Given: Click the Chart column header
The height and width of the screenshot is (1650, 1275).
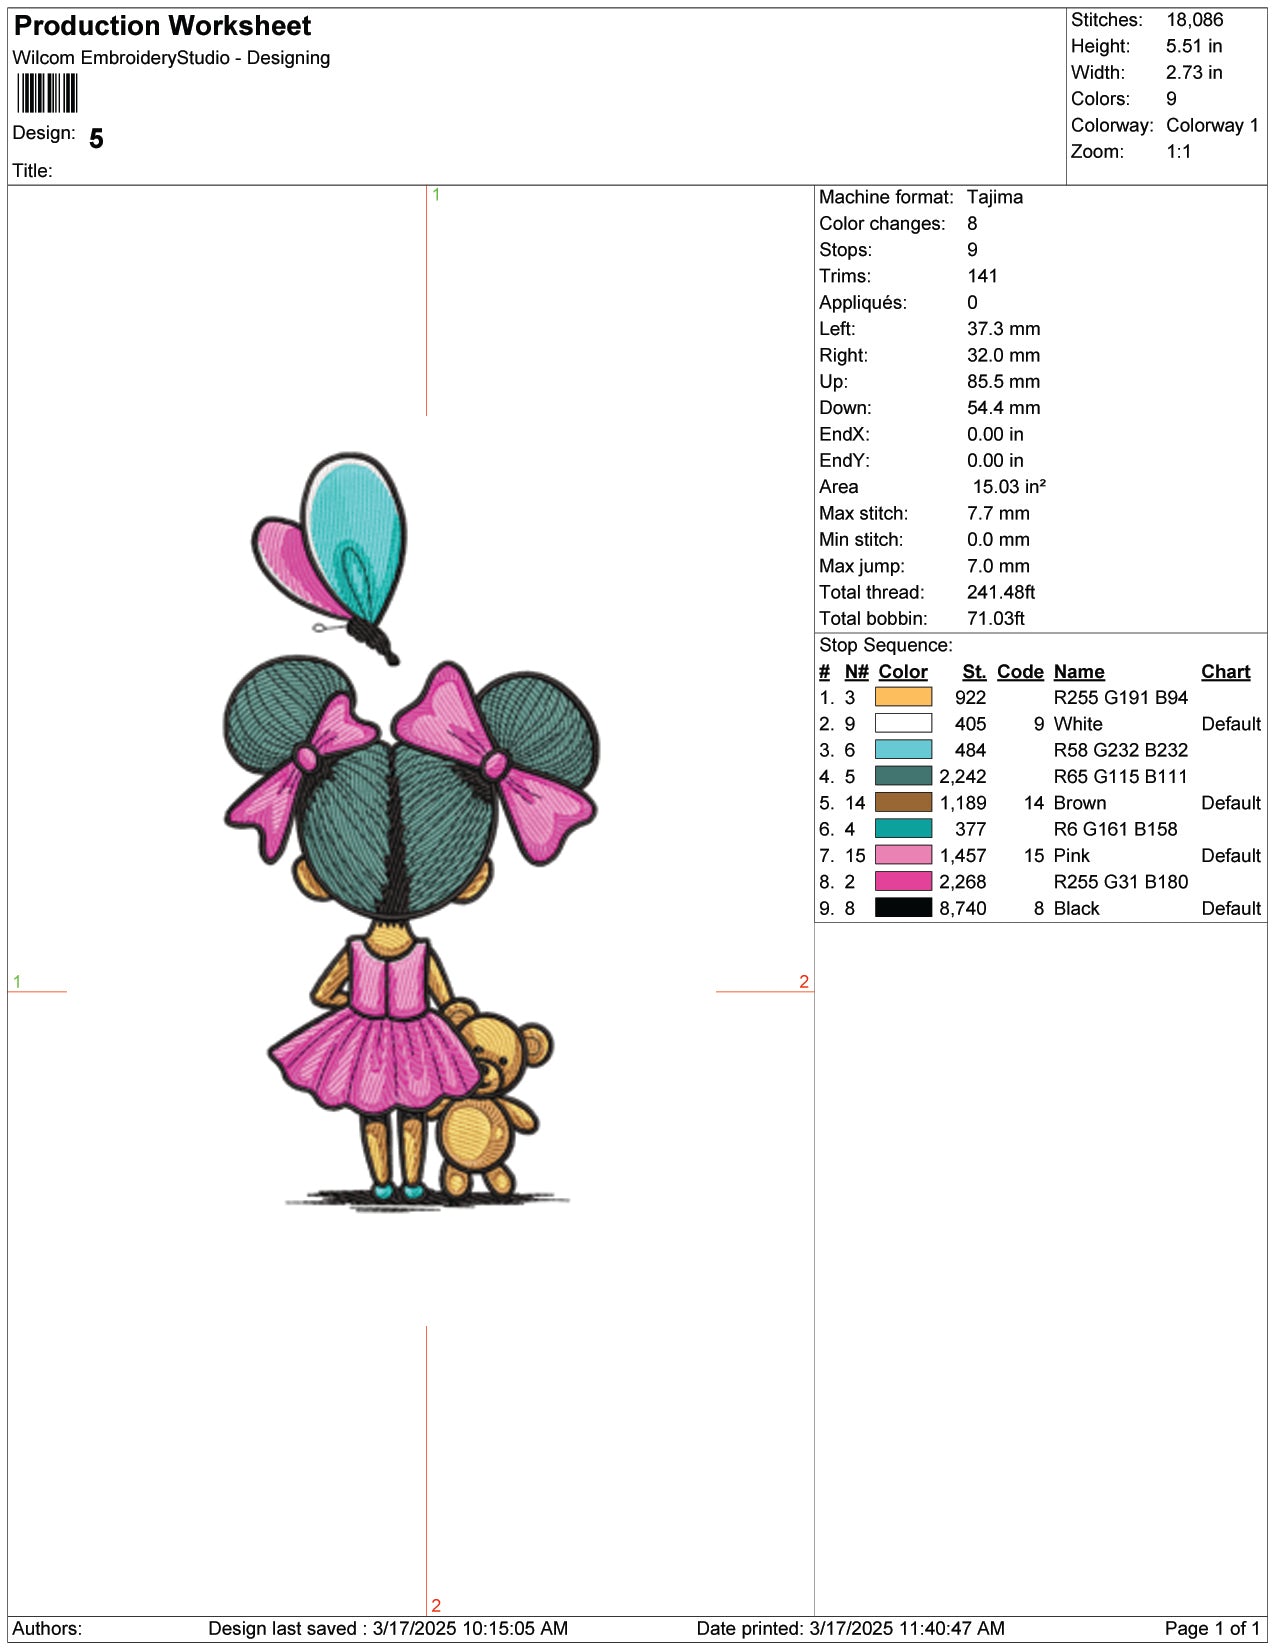Looking at the screenshot, I should coord(1225,672).
